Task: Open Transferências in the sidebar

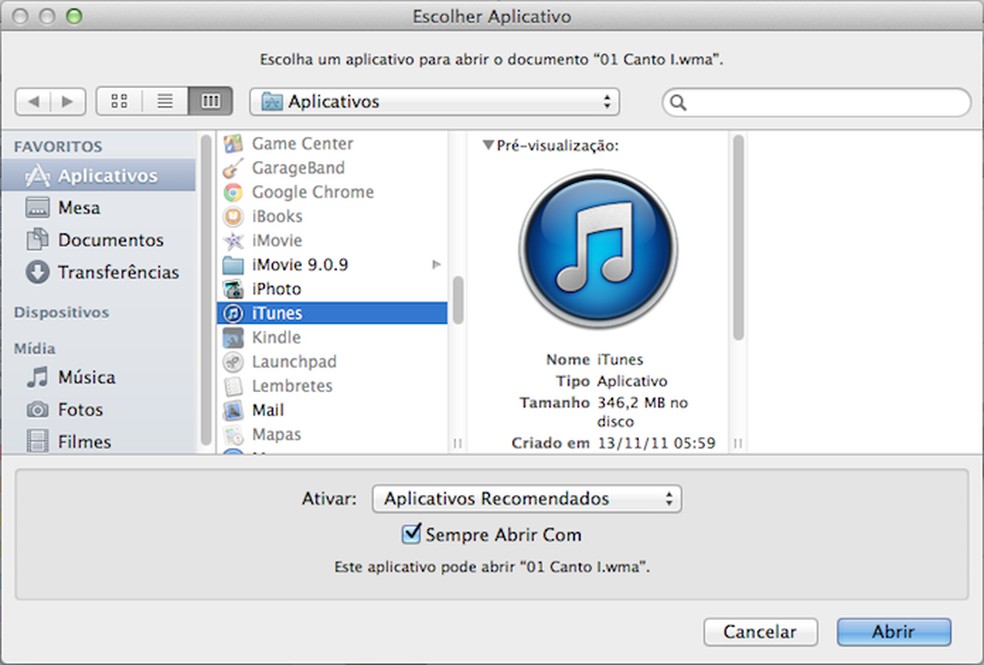Action: [x=99, y=272]
